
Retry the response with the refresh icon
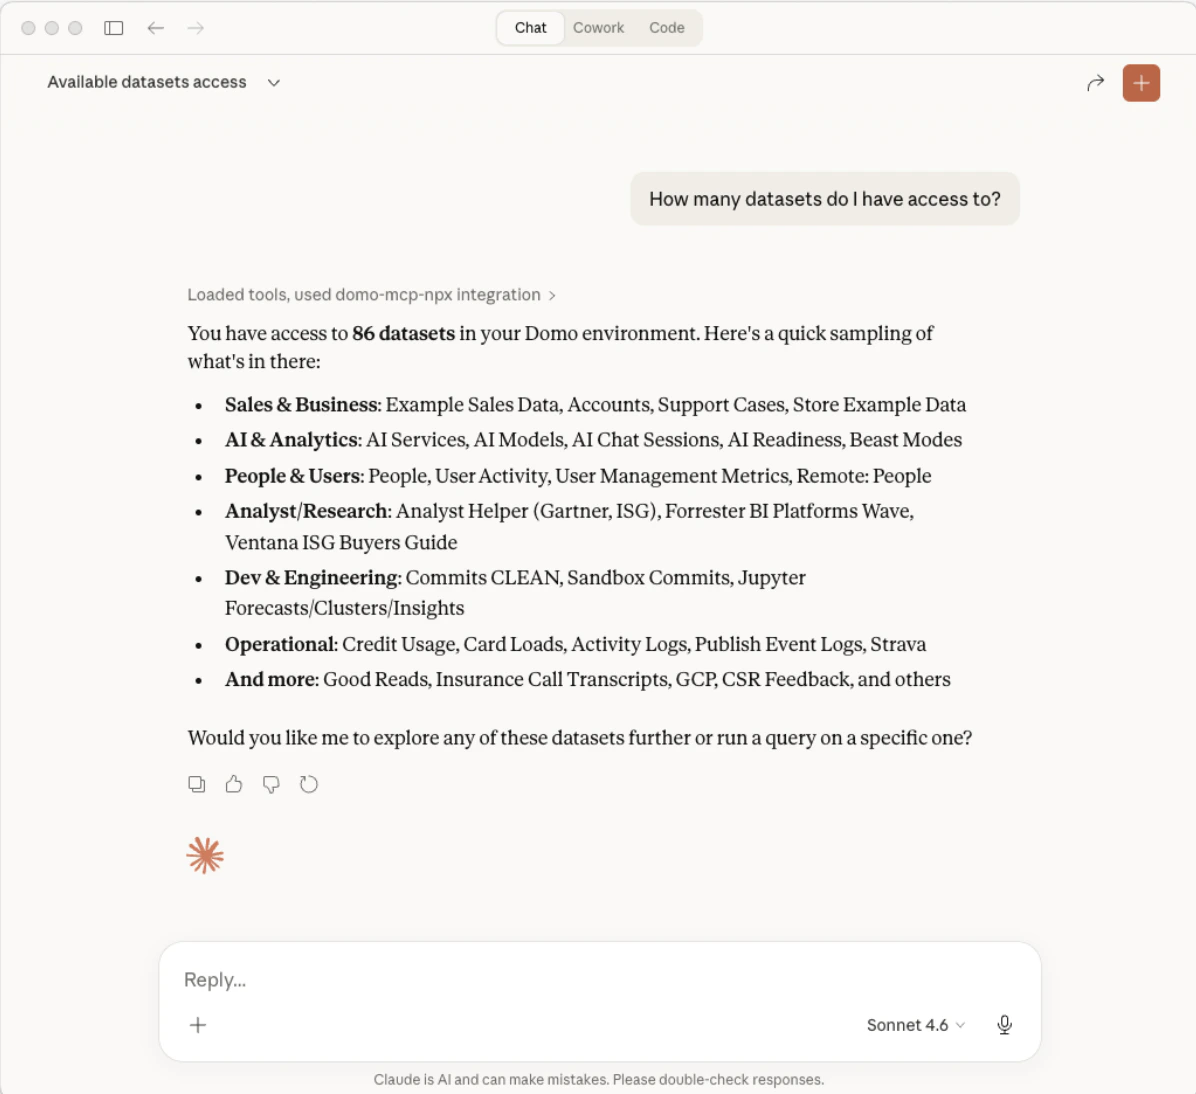point(308,784)
